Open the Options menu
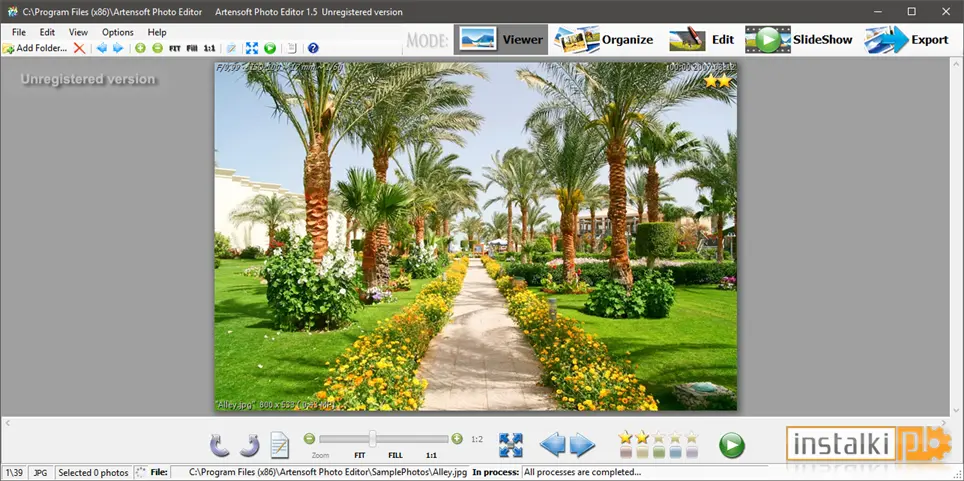 pos(117,32)
